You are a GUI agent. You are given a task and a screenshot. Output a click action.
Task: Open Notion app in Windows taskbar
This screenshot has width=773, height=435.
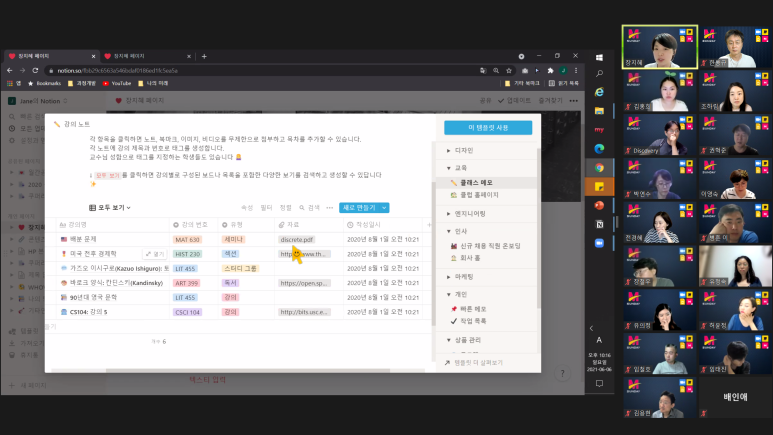click(599, 224)
